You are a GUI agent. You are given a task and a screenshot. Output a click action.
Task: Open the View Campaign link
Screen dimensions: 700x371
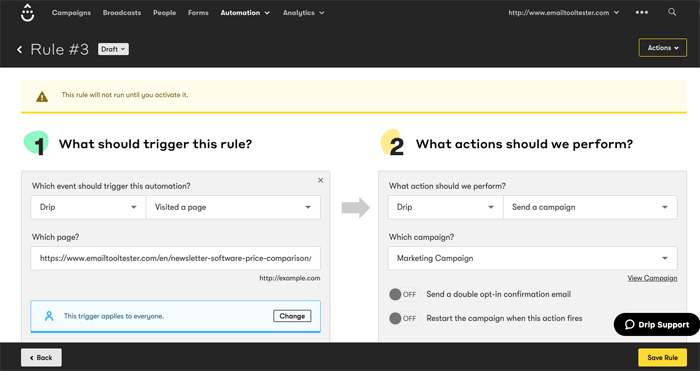point(652,278)
